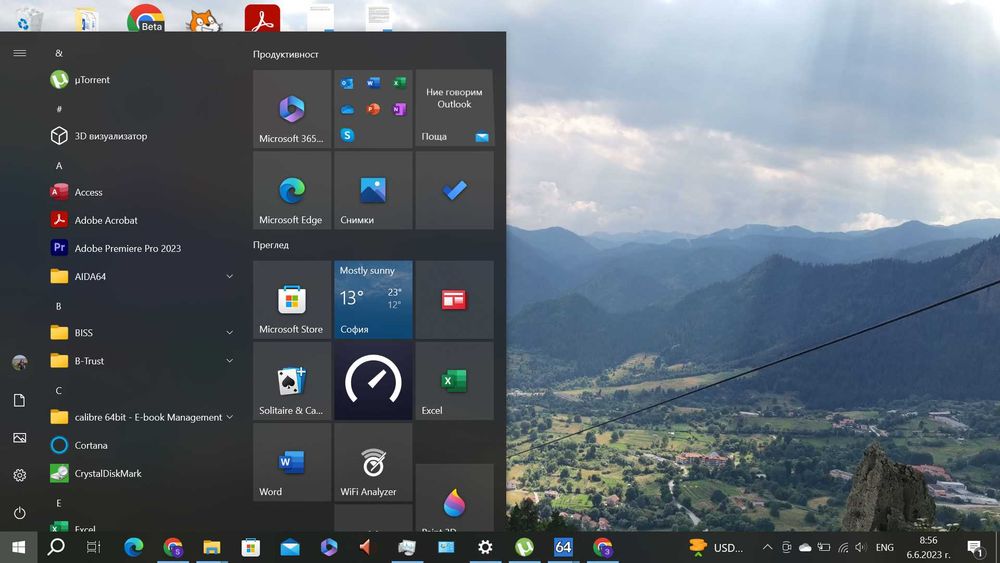The height and width of the screenshot is (563, 1000).
Task: Open Task View on taskbar
Action: click(93, 547)
